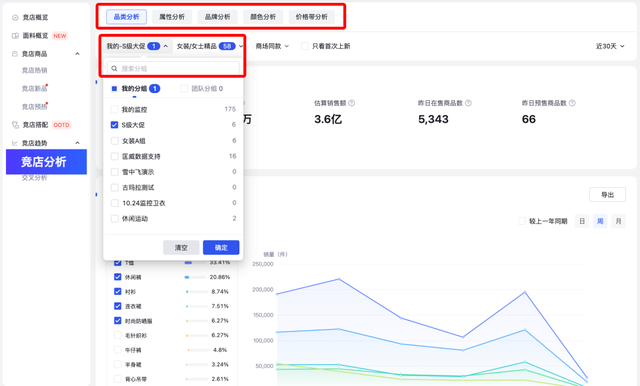640x386 pixels.
Task: Click the 清空 button
Action: pyautogui.click(x=181, y=248)
